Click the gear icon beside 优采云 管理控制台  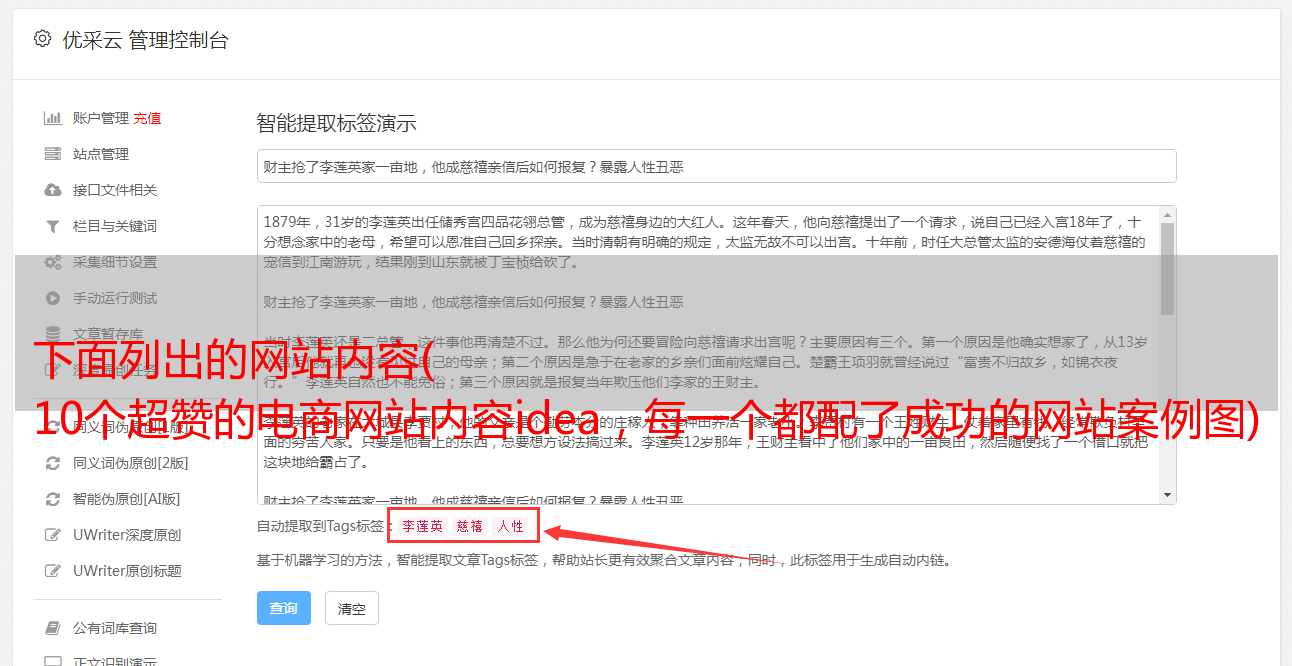pos(42,39)
